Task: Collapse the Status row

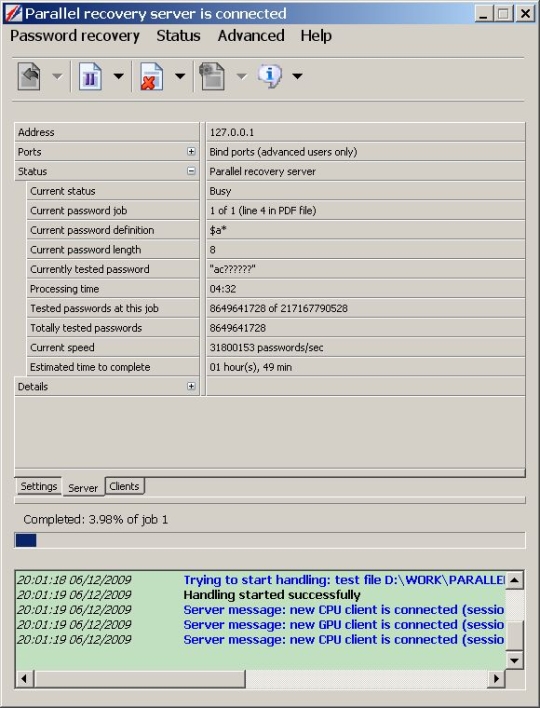Action: pyautogui.click(x=191, y=171)
